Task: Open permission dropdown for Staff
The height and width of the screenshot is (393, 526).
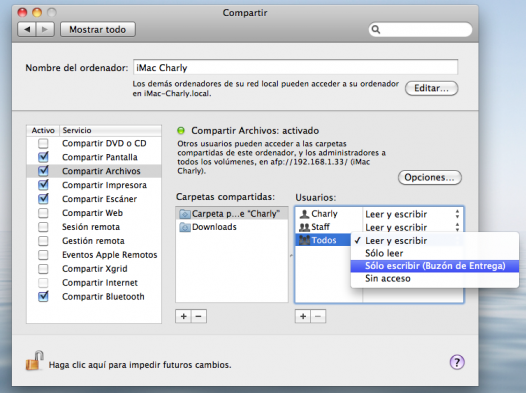Action: tap(413, 227)
